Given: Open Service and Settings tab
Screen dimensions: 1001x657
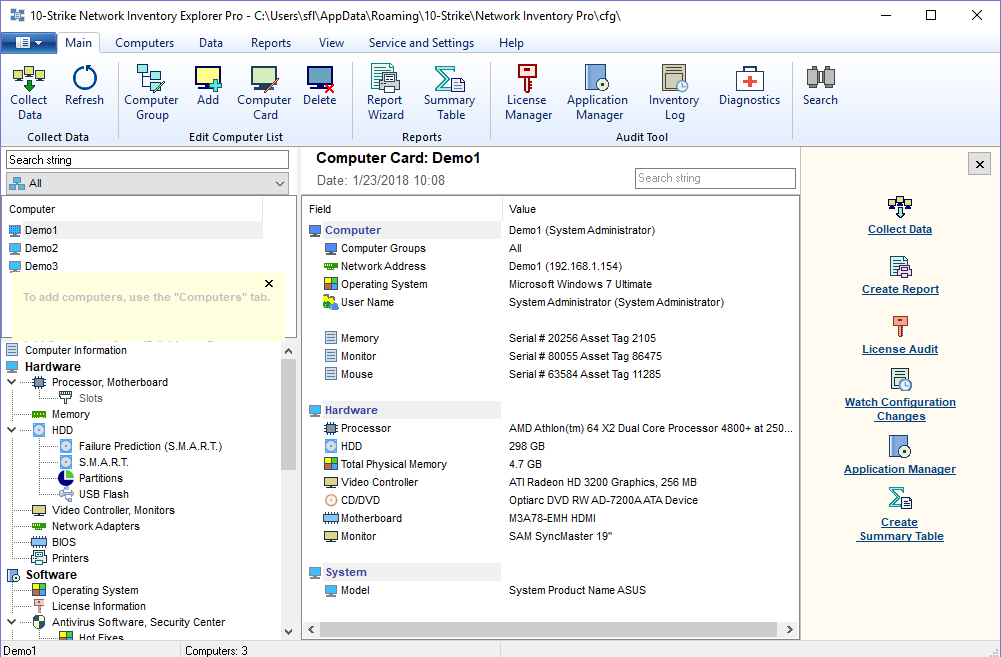Looking at the screenshot, I should point(421,43).
